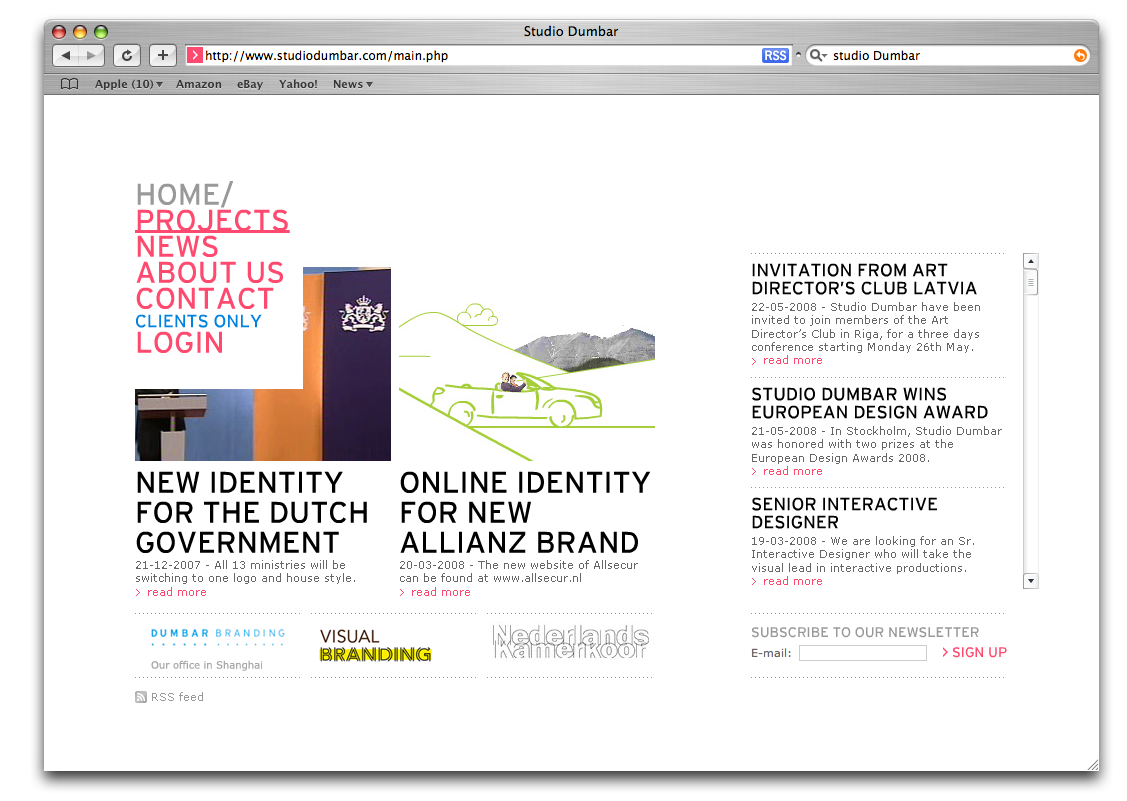
Task: Zoom the window with the green button
Action: pos(101,32)
